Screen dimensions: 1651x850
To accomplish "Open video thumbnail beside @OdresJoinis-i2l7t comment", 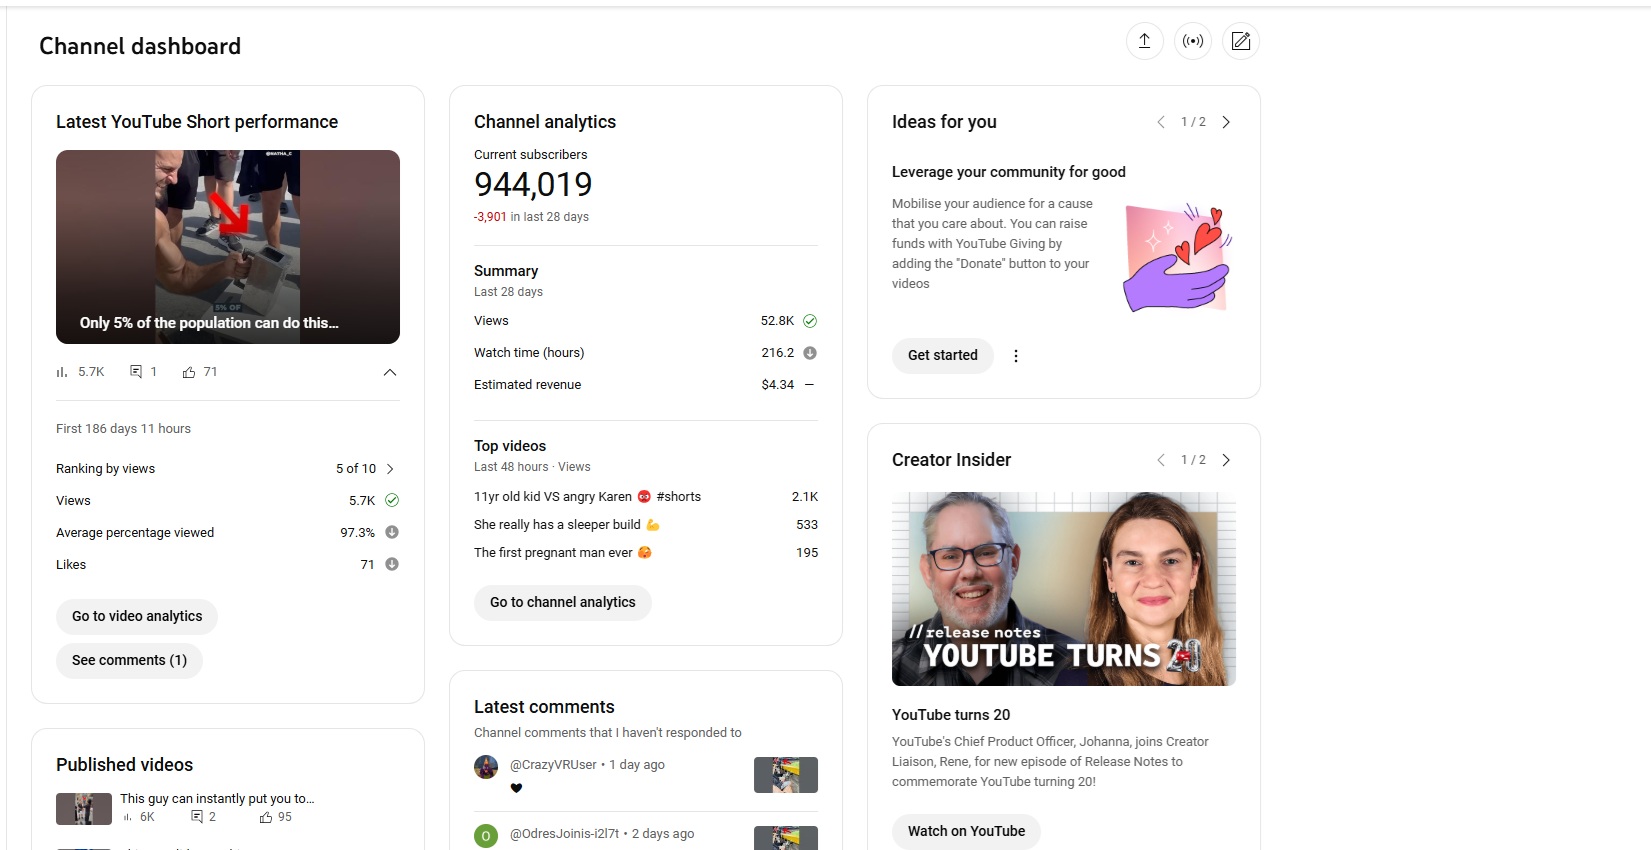I will tap(785, 838).
